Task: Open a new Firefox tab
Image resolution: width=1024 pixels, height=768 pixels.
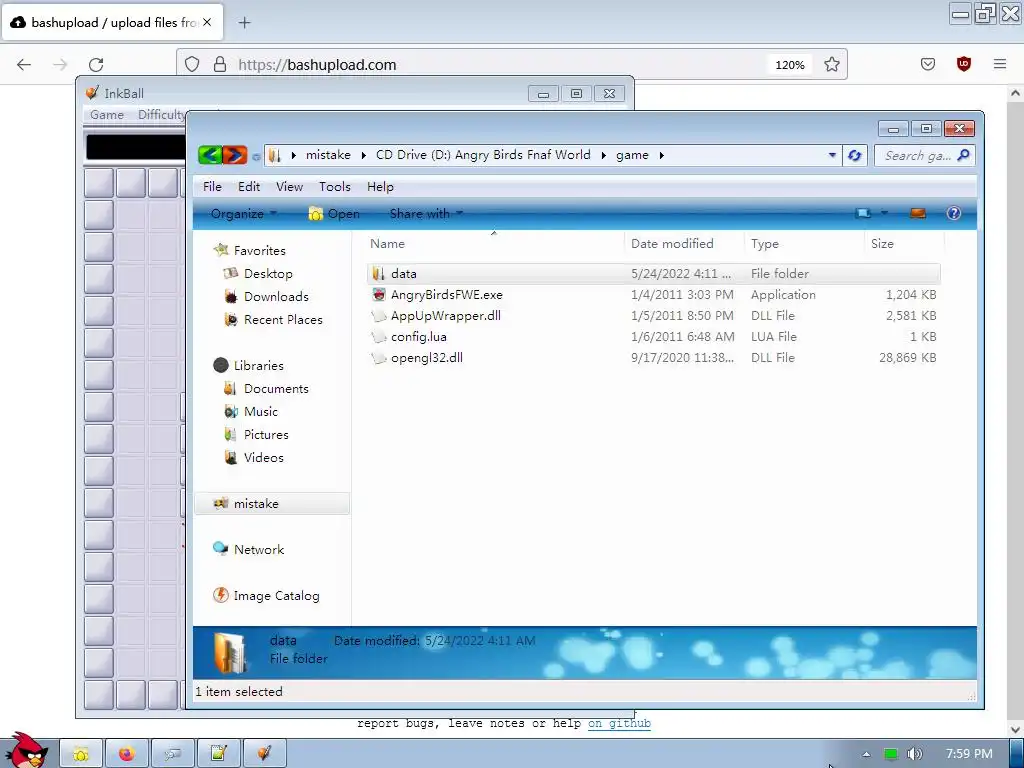Action: coord(244,23)
